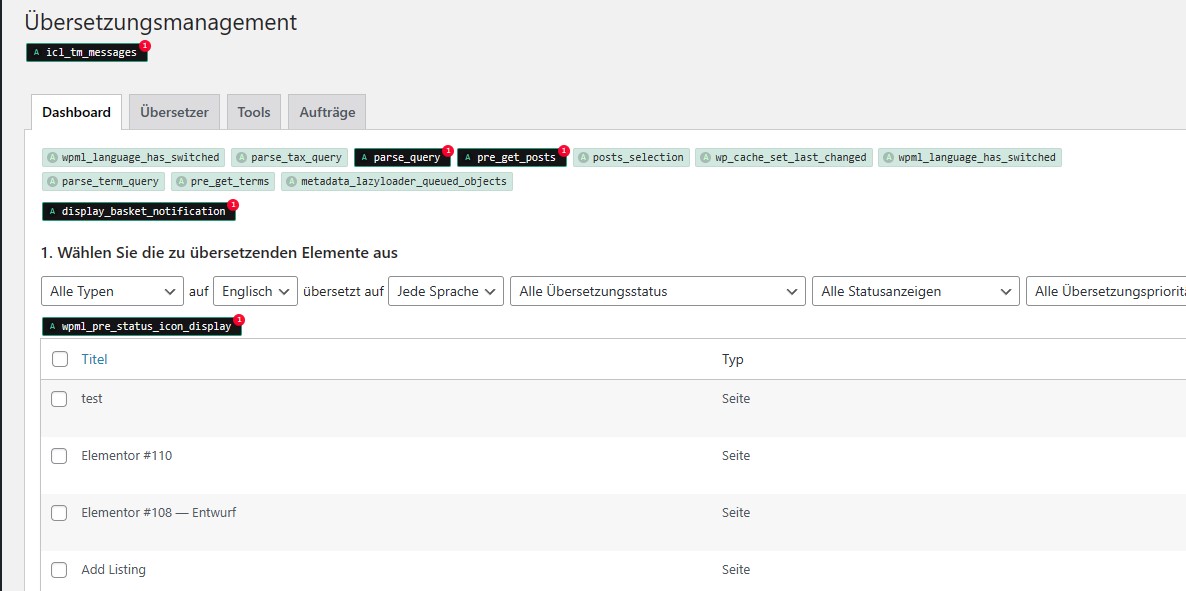This screenshot has height=591, width=1186.
Task: Click the pre_get_terms hook tag
Action: tap(223, 182)
